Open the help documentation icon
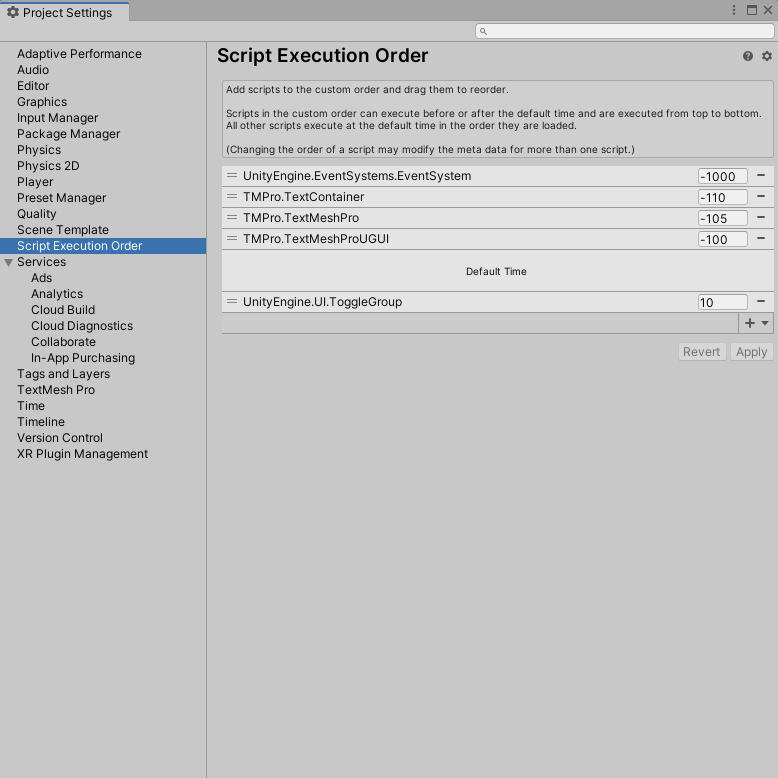This screenshot has width=778, height=778. [x=747, y=56]
